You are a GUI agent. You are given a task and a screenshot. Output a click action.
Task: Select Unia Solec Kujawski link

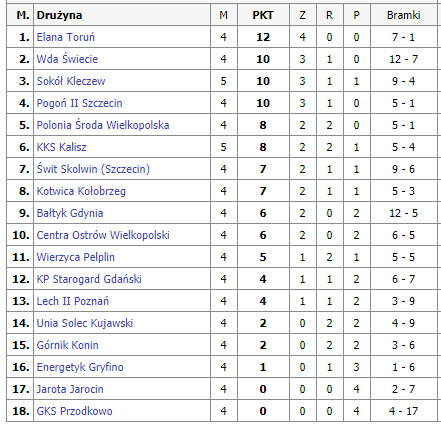(85, 323)
